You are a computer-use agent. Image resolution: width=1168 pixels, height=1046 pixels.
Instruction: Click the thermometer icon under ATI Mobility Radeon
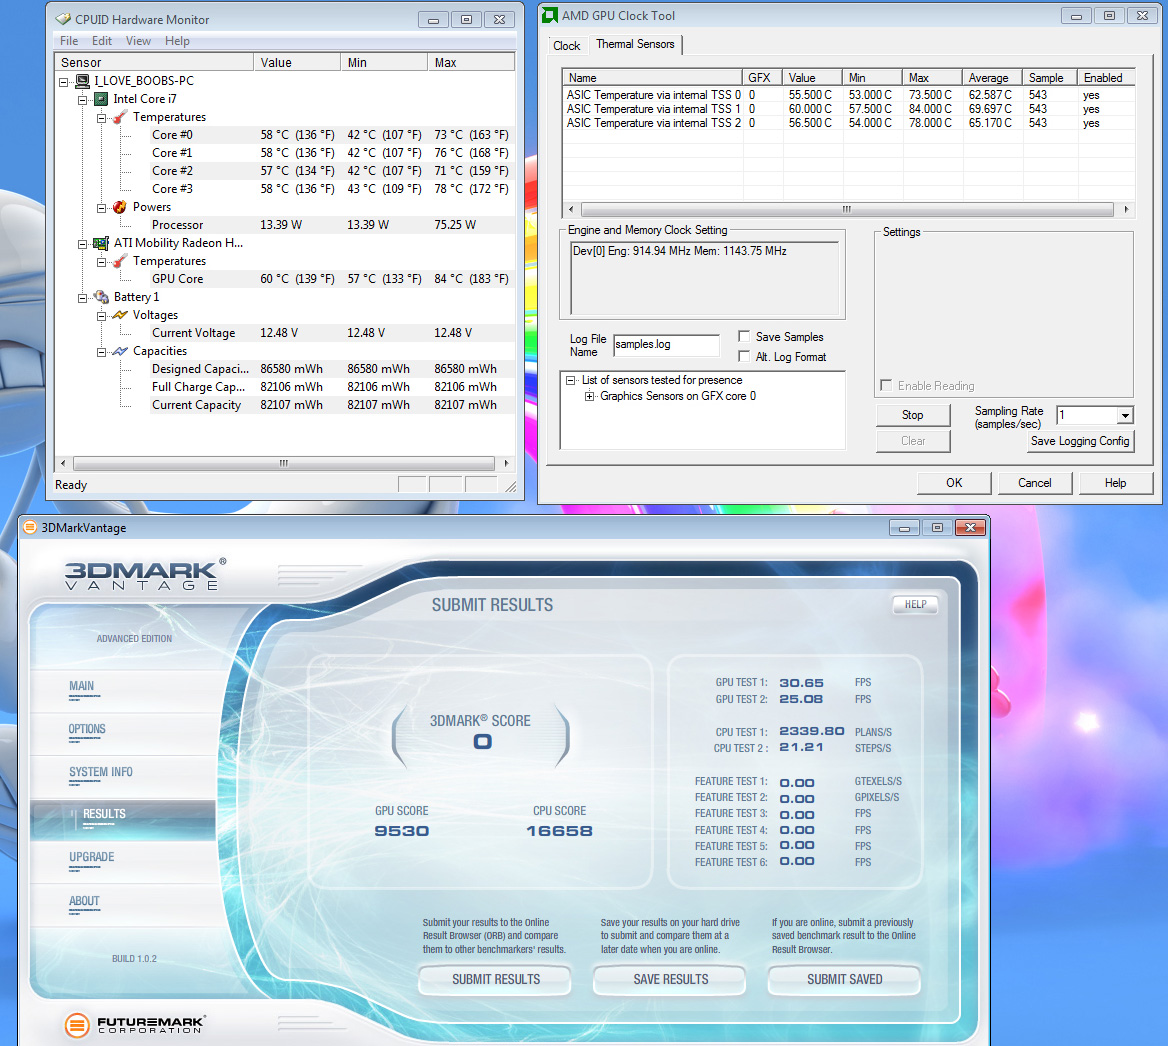click(x=119, y=261)
